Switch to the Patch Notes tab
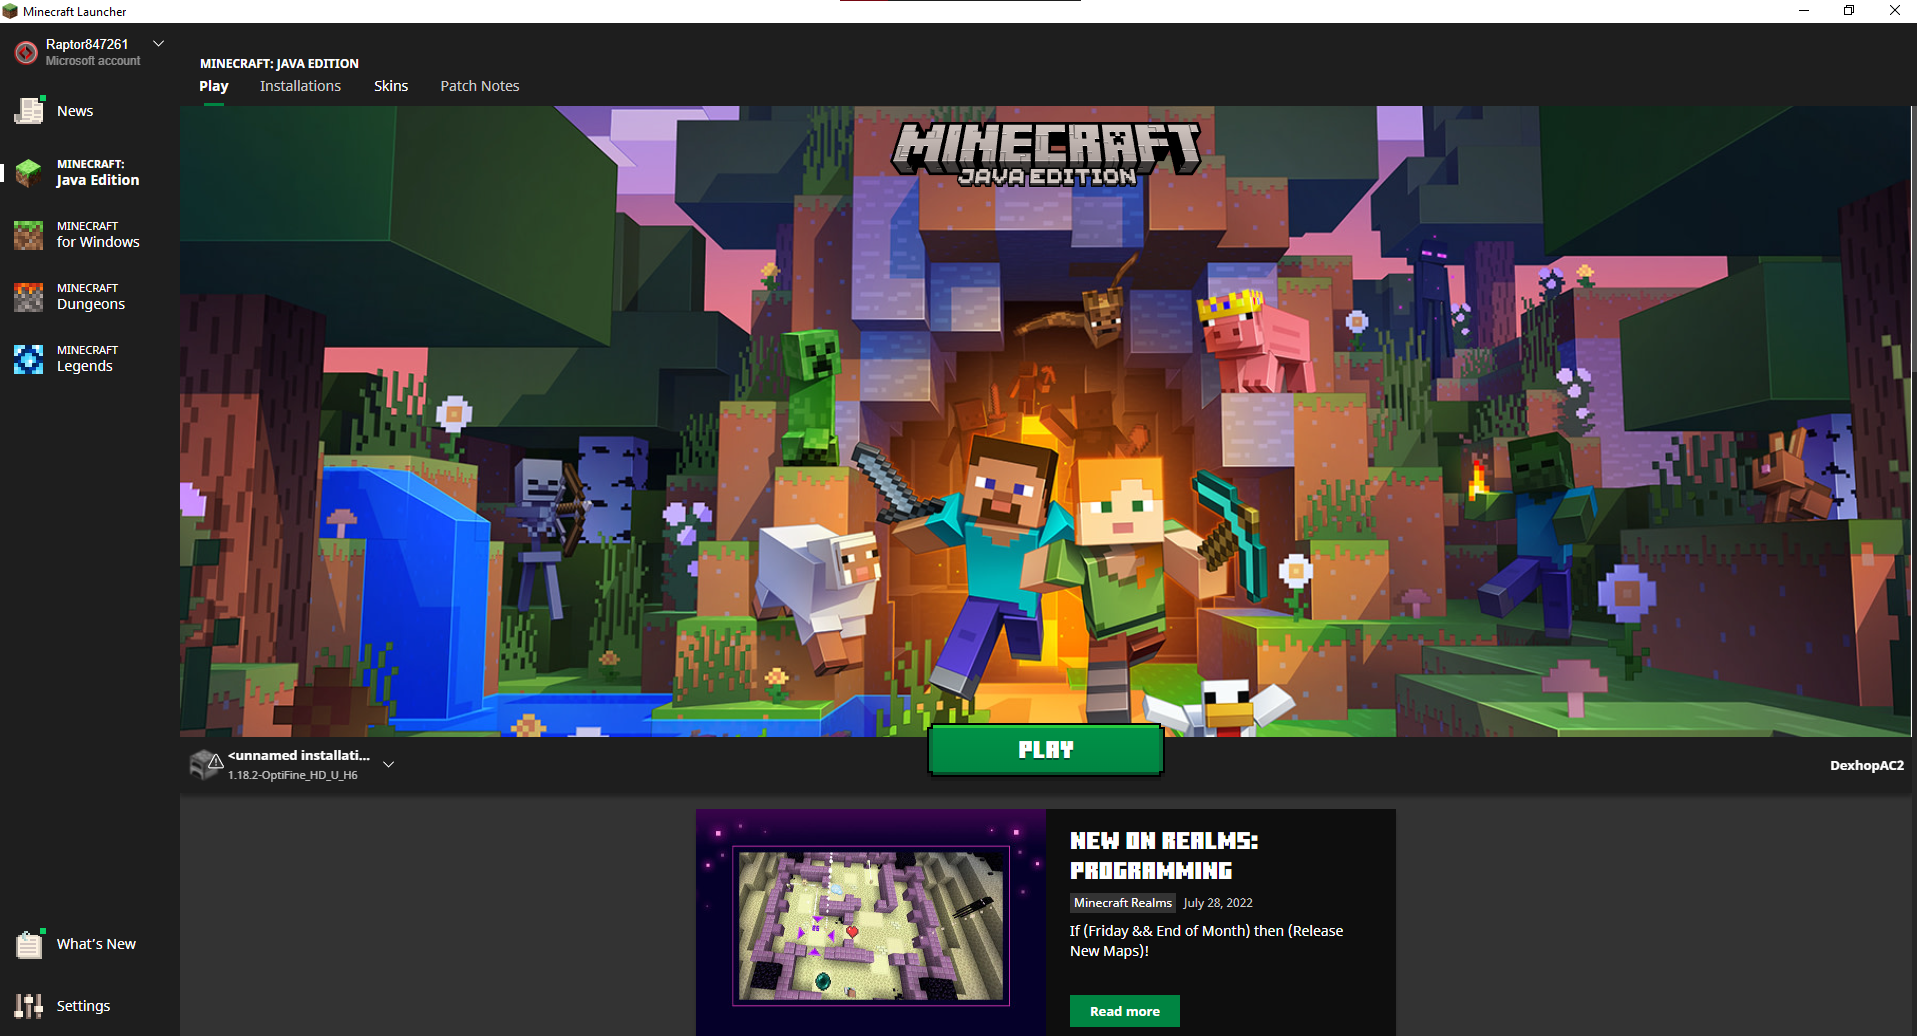Viewport: 1917px width, 1036px height. click(x=480, y=86)
